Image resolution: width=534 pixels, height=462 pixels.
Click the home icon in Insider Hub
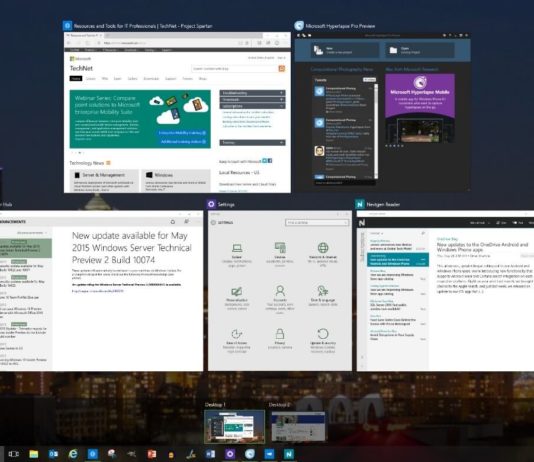(173, 222)
